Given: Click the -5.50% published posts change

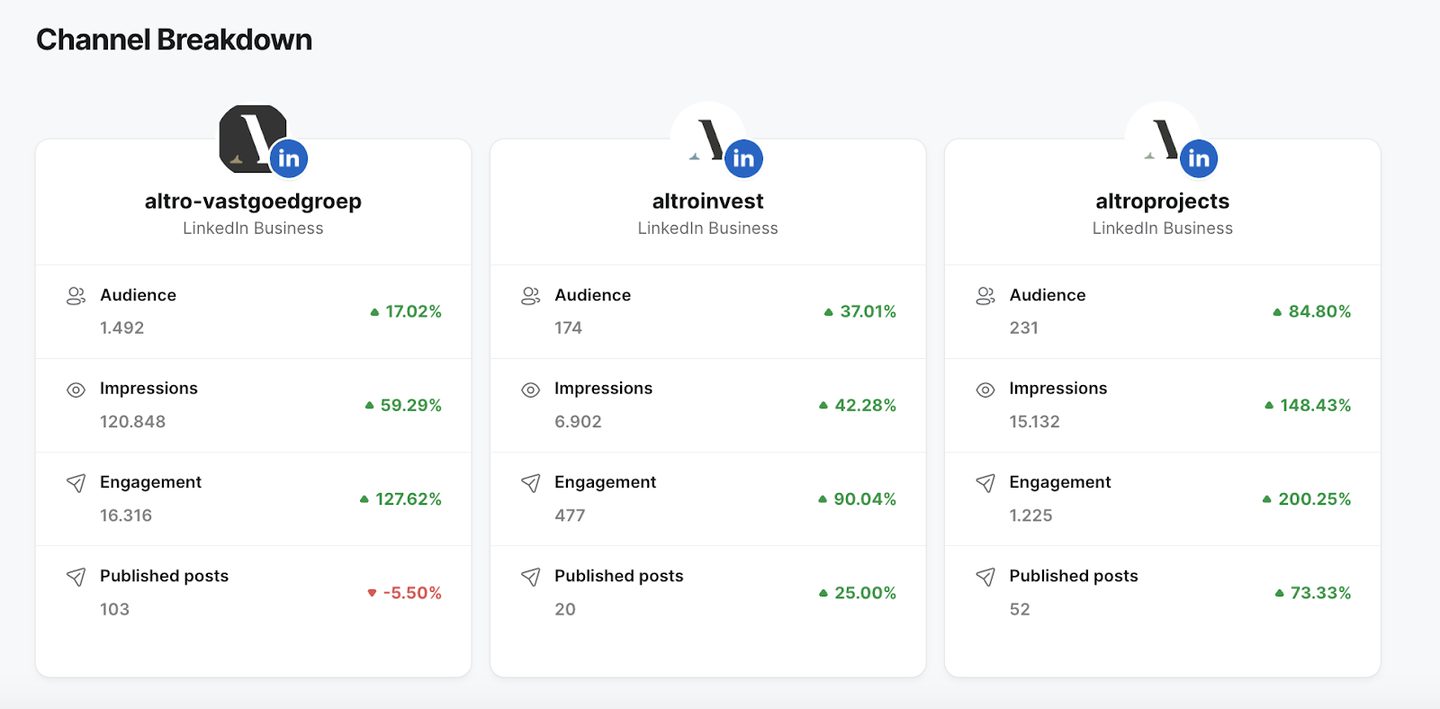Looking at the screenshot, I should 412,593.
